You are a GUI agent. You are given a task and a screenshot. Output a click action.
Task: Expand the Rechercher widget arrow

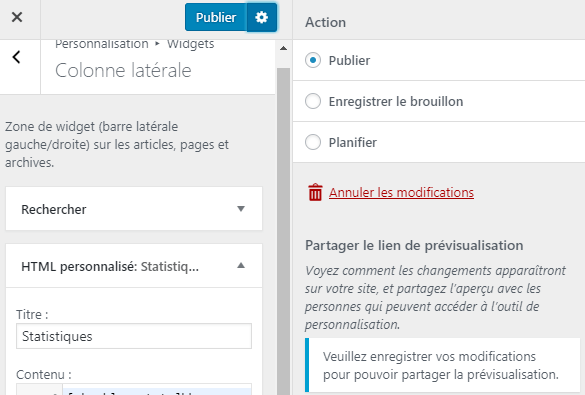[x=241, y=209]
